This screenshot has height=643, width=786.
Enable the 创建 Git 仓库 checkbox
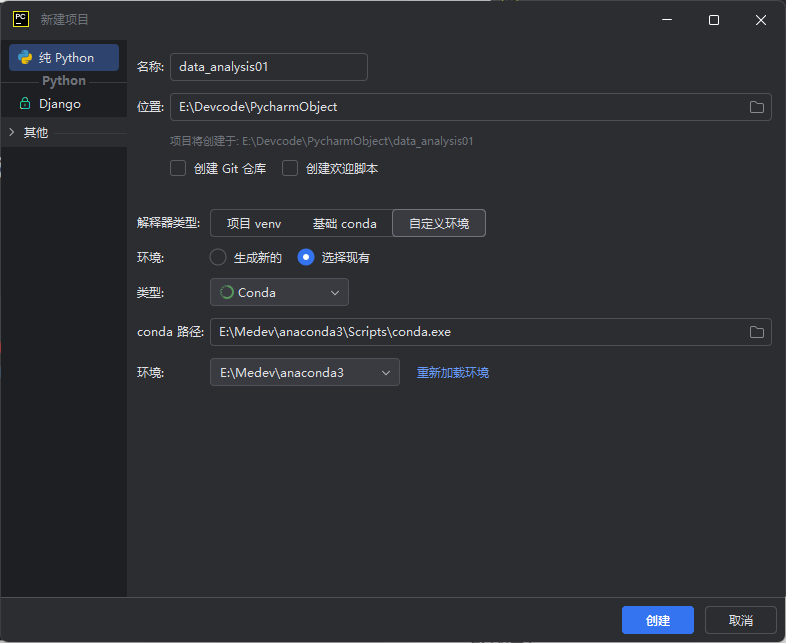[178, 168]
